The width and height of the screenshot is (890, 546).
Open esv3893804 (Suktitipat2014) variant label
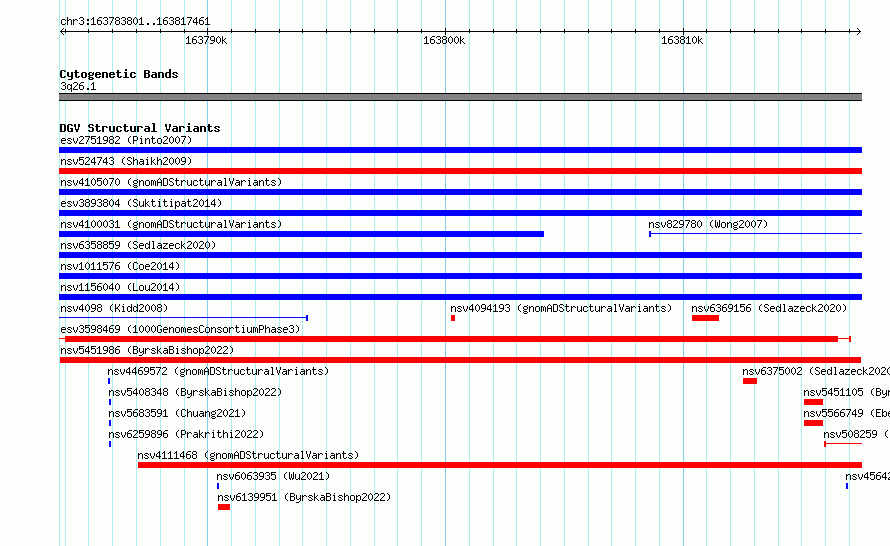click(141, 203)
